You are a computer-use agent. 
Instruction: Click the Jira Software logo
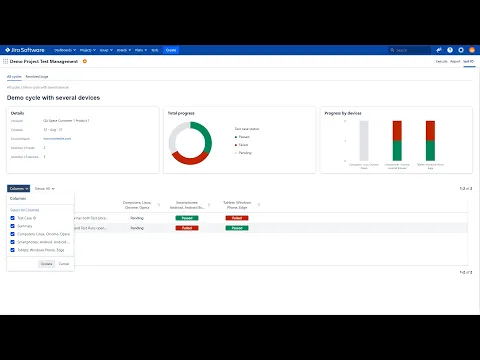click(x=25, y=50)
